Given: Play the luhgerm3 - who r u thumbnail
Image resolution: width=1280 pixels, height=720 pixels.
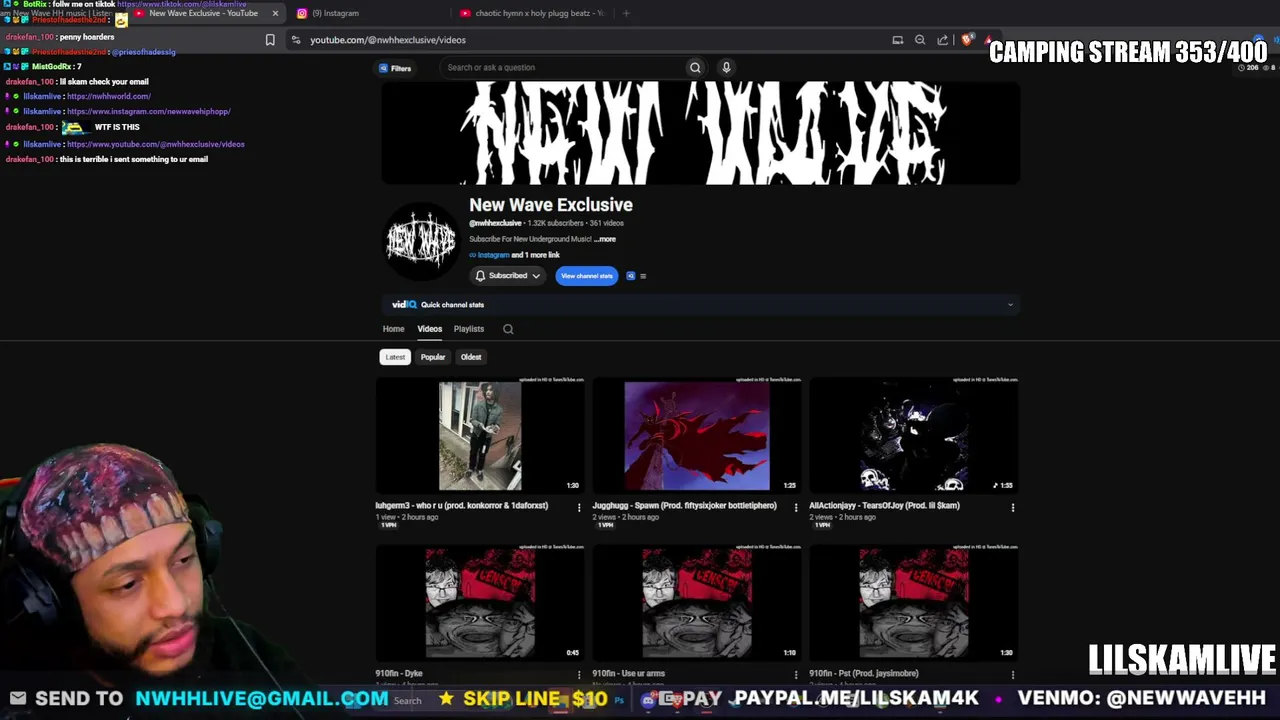Looking at the screenshot, I should click(480, 436).
